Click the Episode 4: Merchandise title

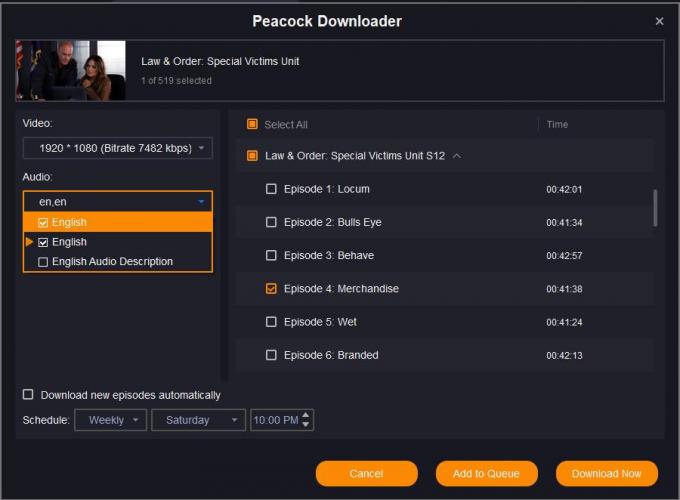[341, 289]
